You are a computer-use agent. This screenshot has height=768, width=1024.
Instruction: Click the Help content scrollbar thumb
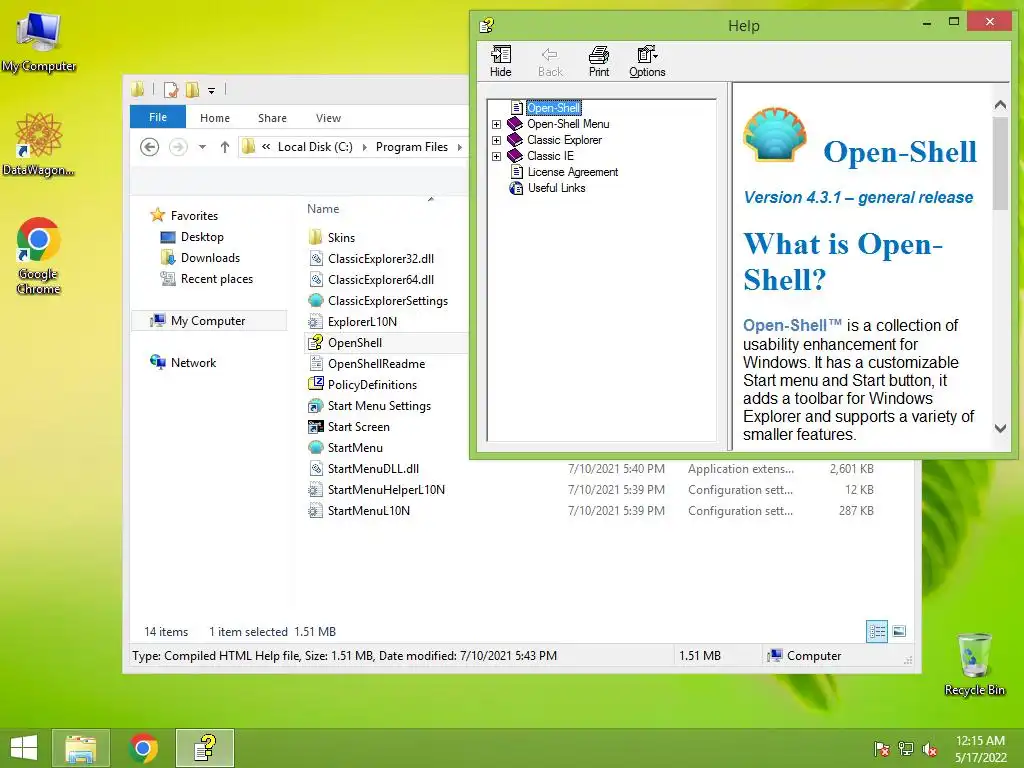tap(1000, 163)
